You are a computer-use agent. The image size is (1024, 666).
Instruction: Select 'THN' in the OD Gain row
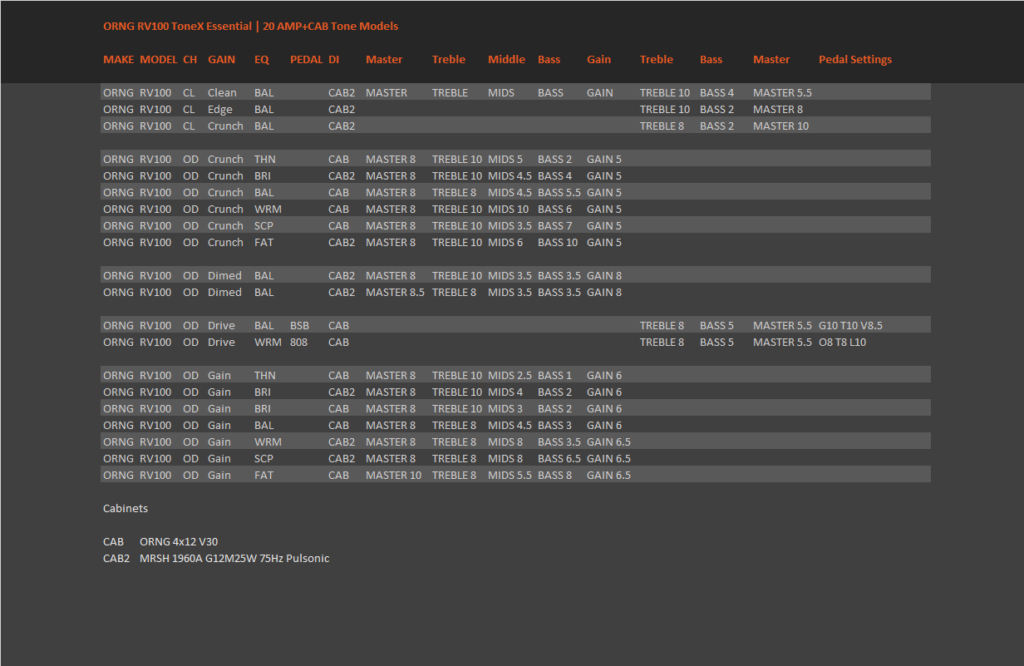click(264, 376)
